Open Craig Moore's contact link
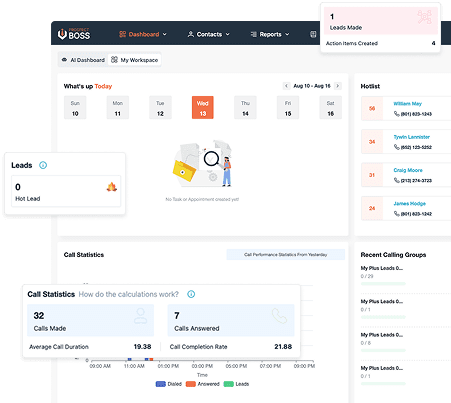This screenshot has width=451, height=403. tap(408, 170)
